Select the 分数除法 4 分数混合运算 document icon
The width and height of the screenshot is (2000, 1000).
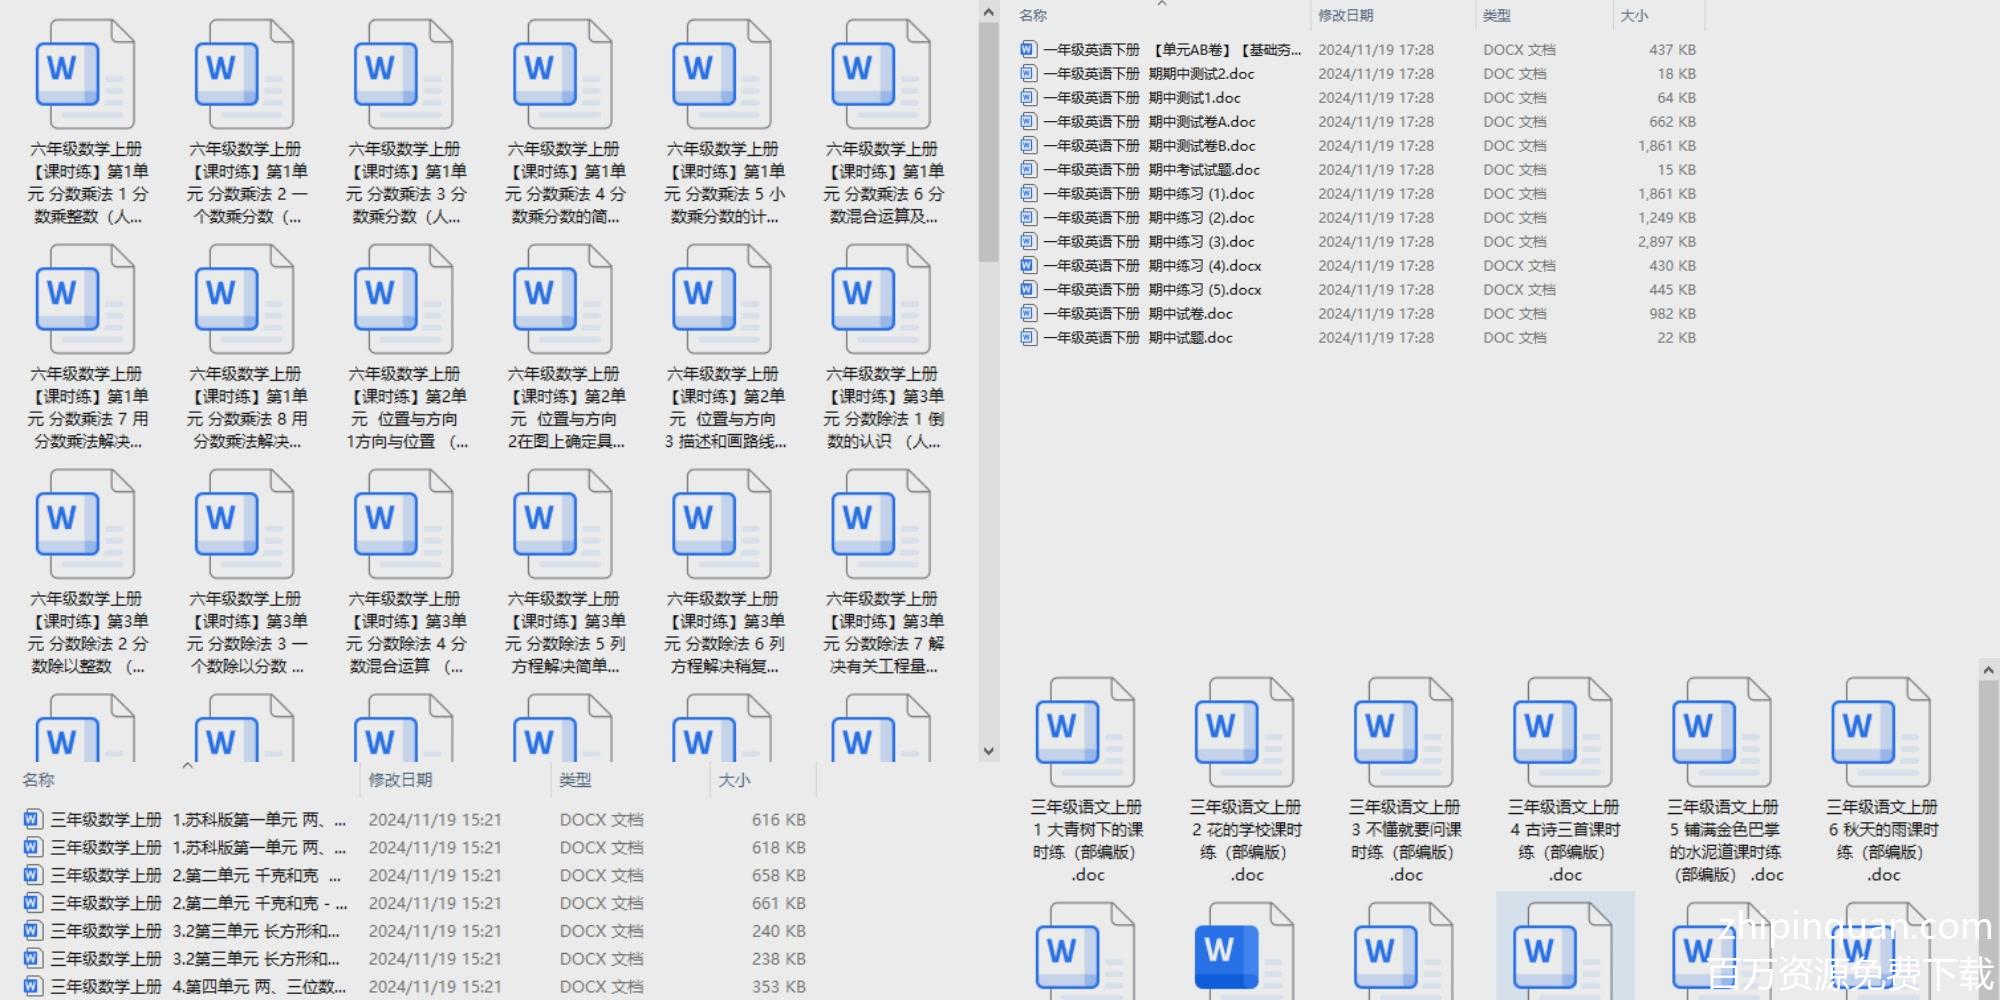pos(404,526)
